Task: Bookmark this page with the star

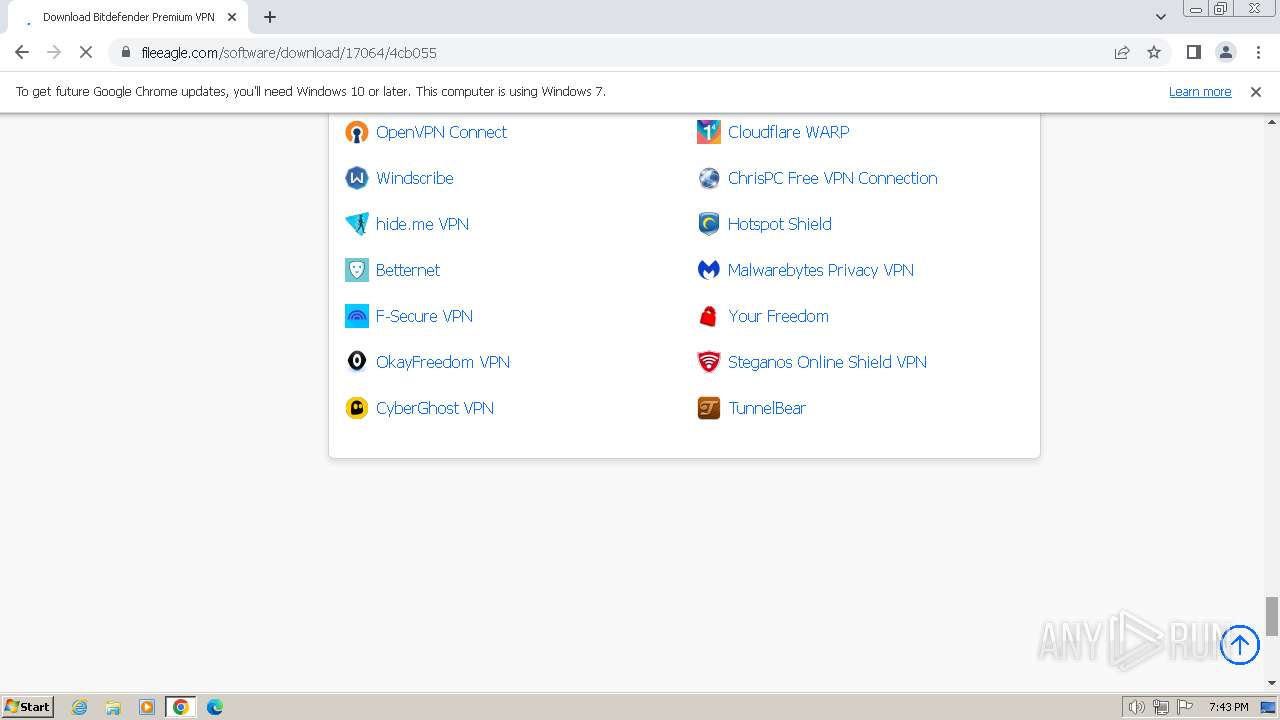Action: [1154, 52]
